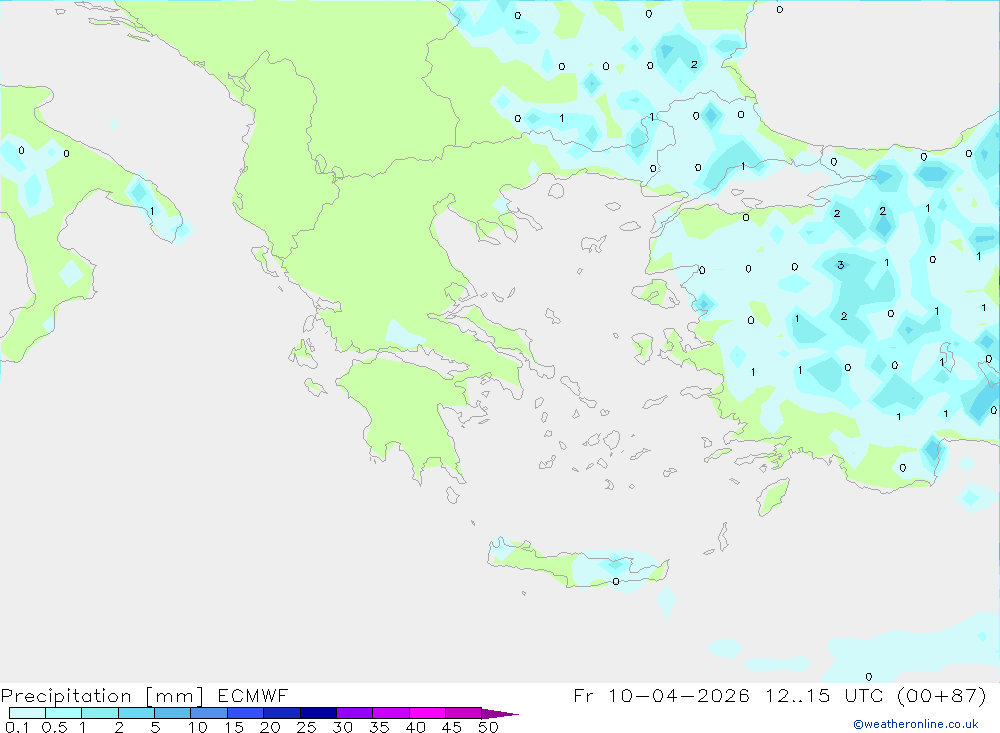Select the 0.5–1 mm legend color swatch
Screen dimensions: 1000x733
click(x=63, y=713)
